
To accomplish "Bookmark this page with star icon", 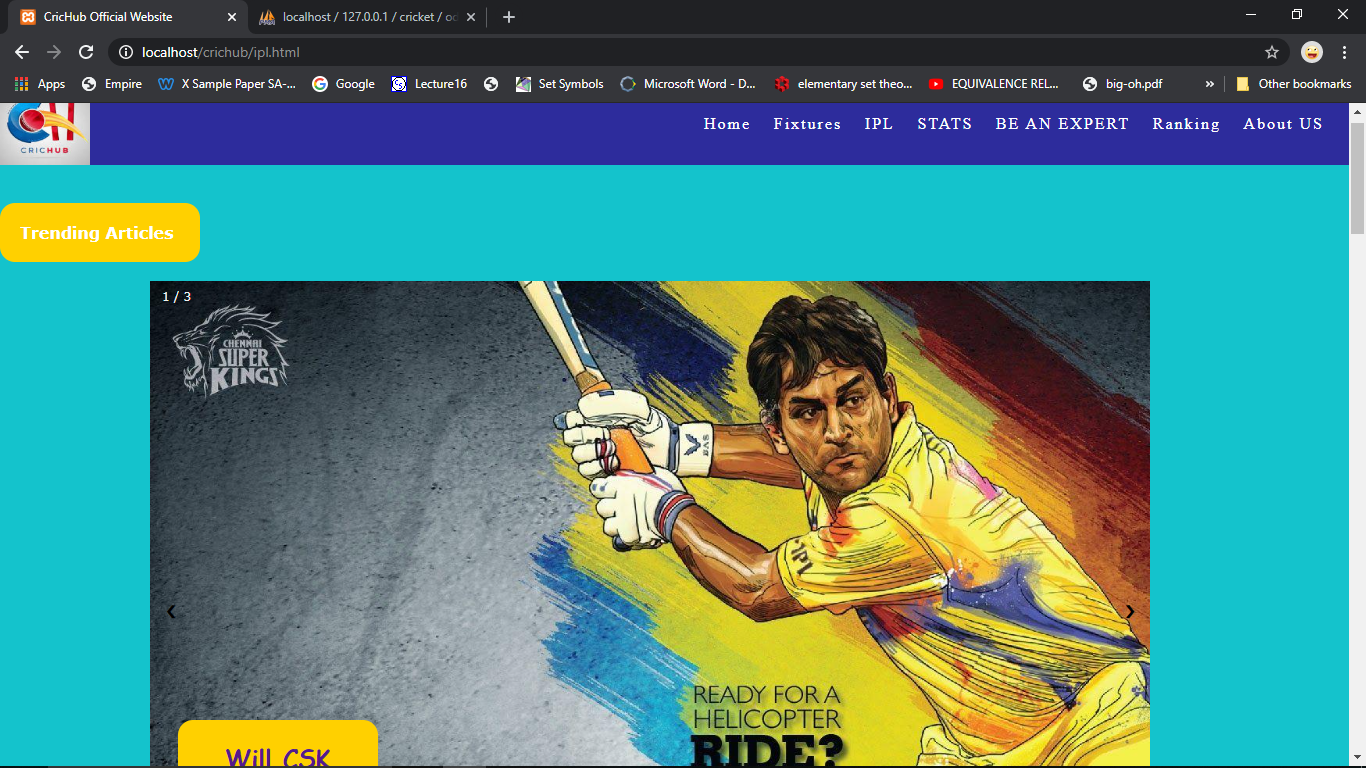I will pyautogui.click(x=1272, y=52).
